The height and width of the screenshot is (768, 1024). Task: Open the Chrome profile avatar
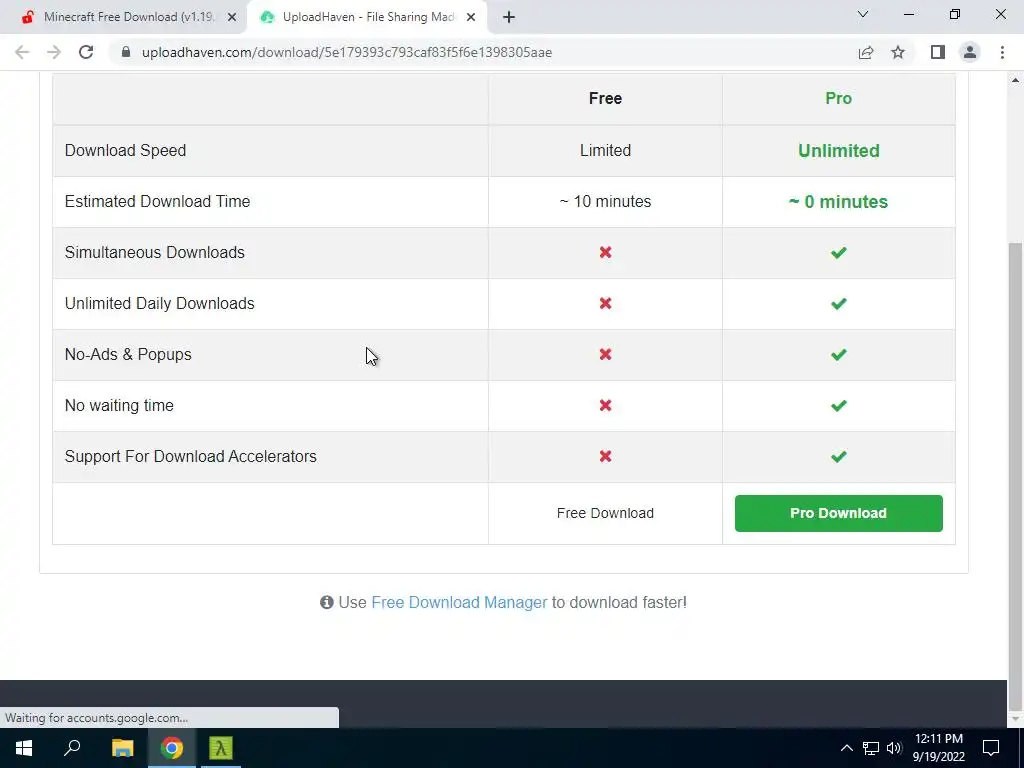pyautogui.click(x=970, y=52)
